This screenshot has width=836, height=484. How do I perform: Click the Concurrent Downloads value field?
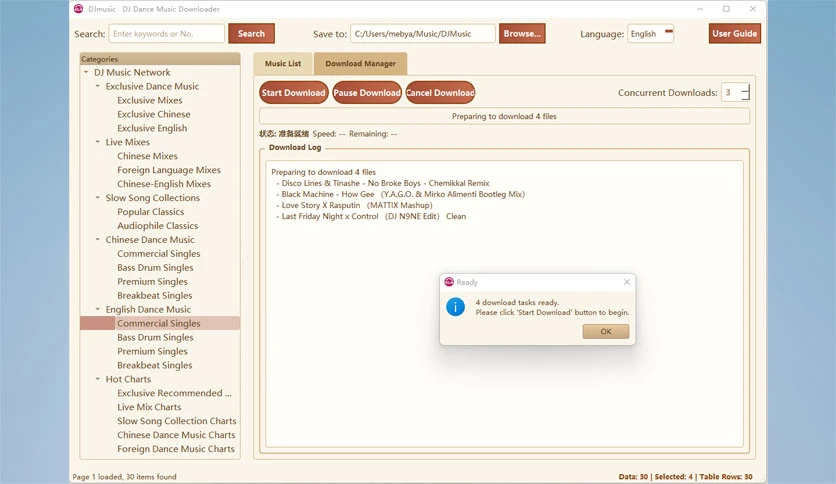coord(731,93)
